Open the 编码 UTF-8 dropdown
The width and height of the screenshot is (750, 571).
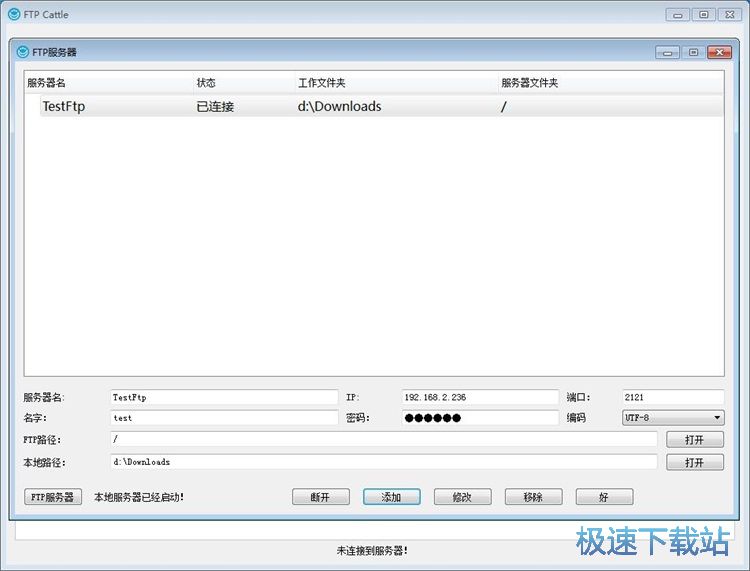(x=673, y=417)
